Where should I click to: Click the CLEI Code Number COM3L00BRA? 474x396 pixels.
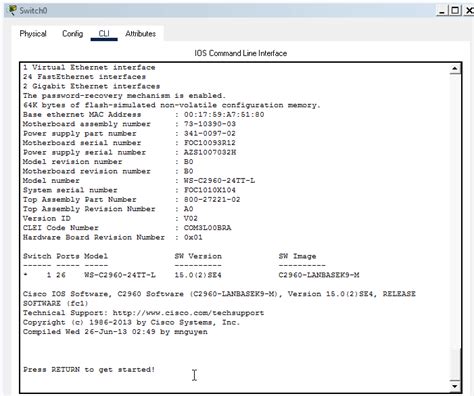207,228
